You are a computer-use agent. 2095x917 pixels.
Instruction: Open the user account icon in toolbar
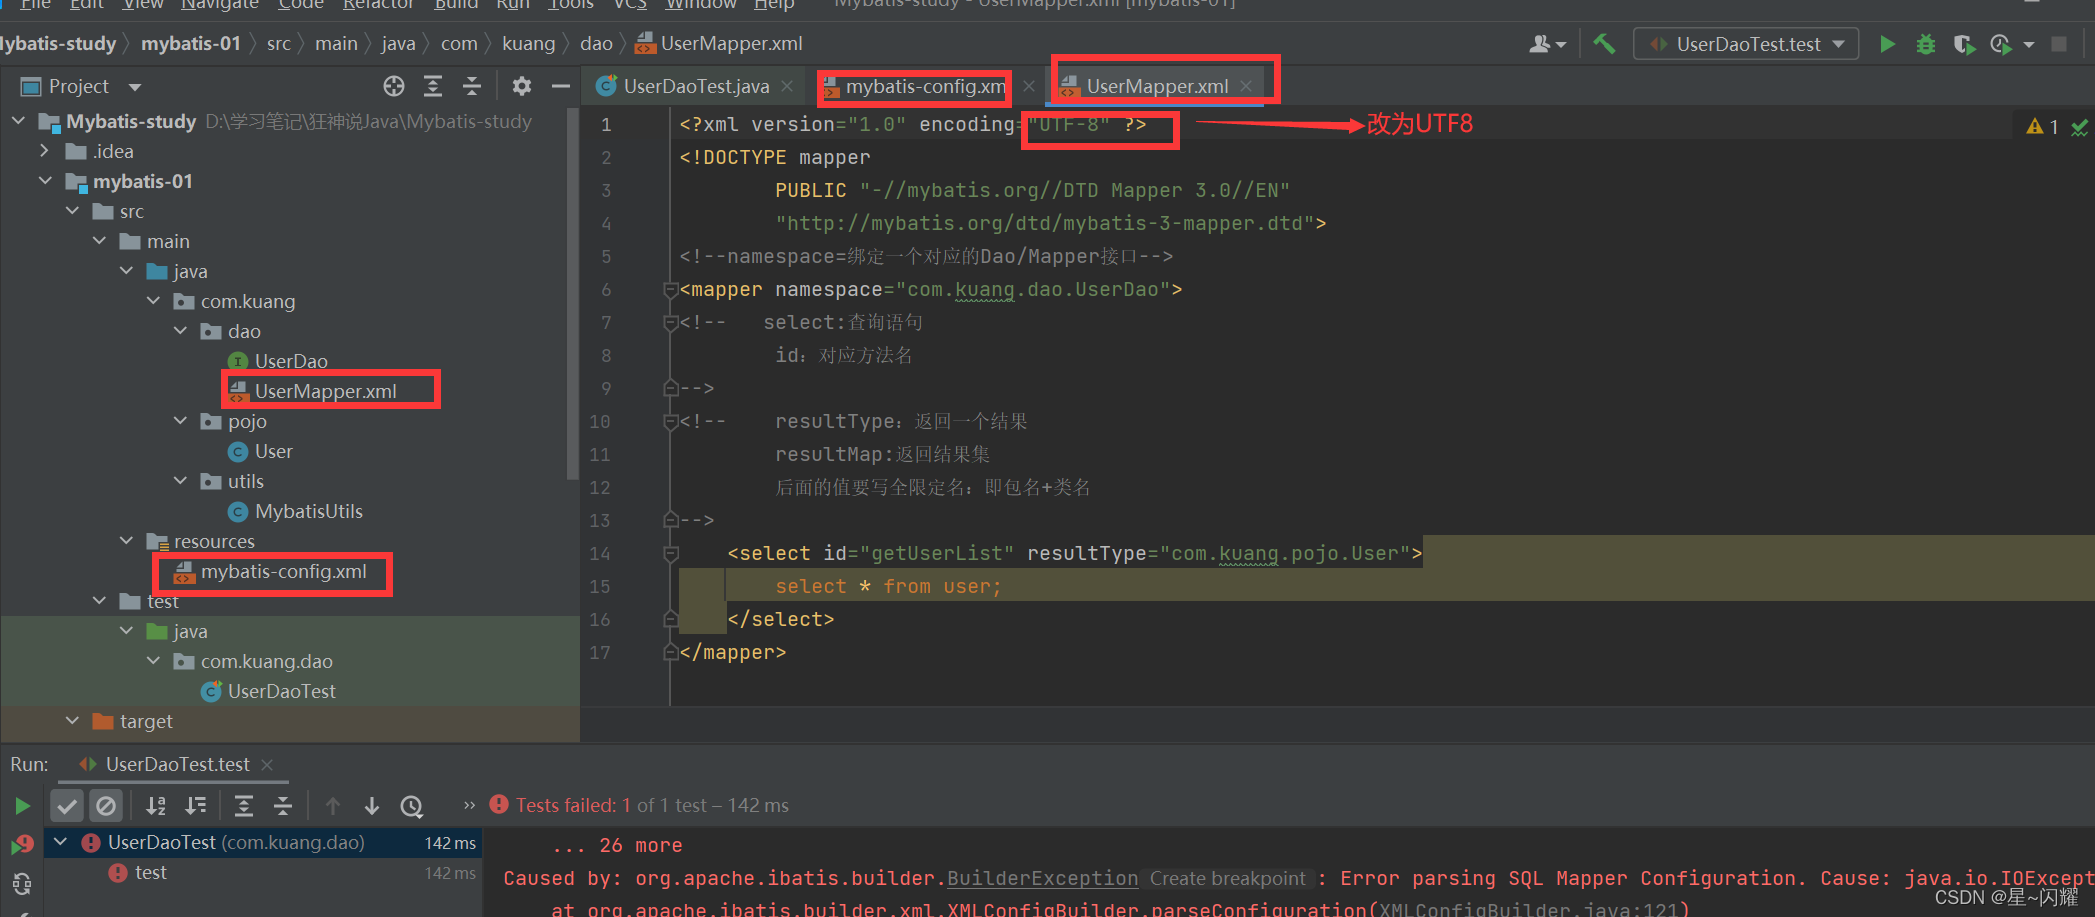(1541, 44)
